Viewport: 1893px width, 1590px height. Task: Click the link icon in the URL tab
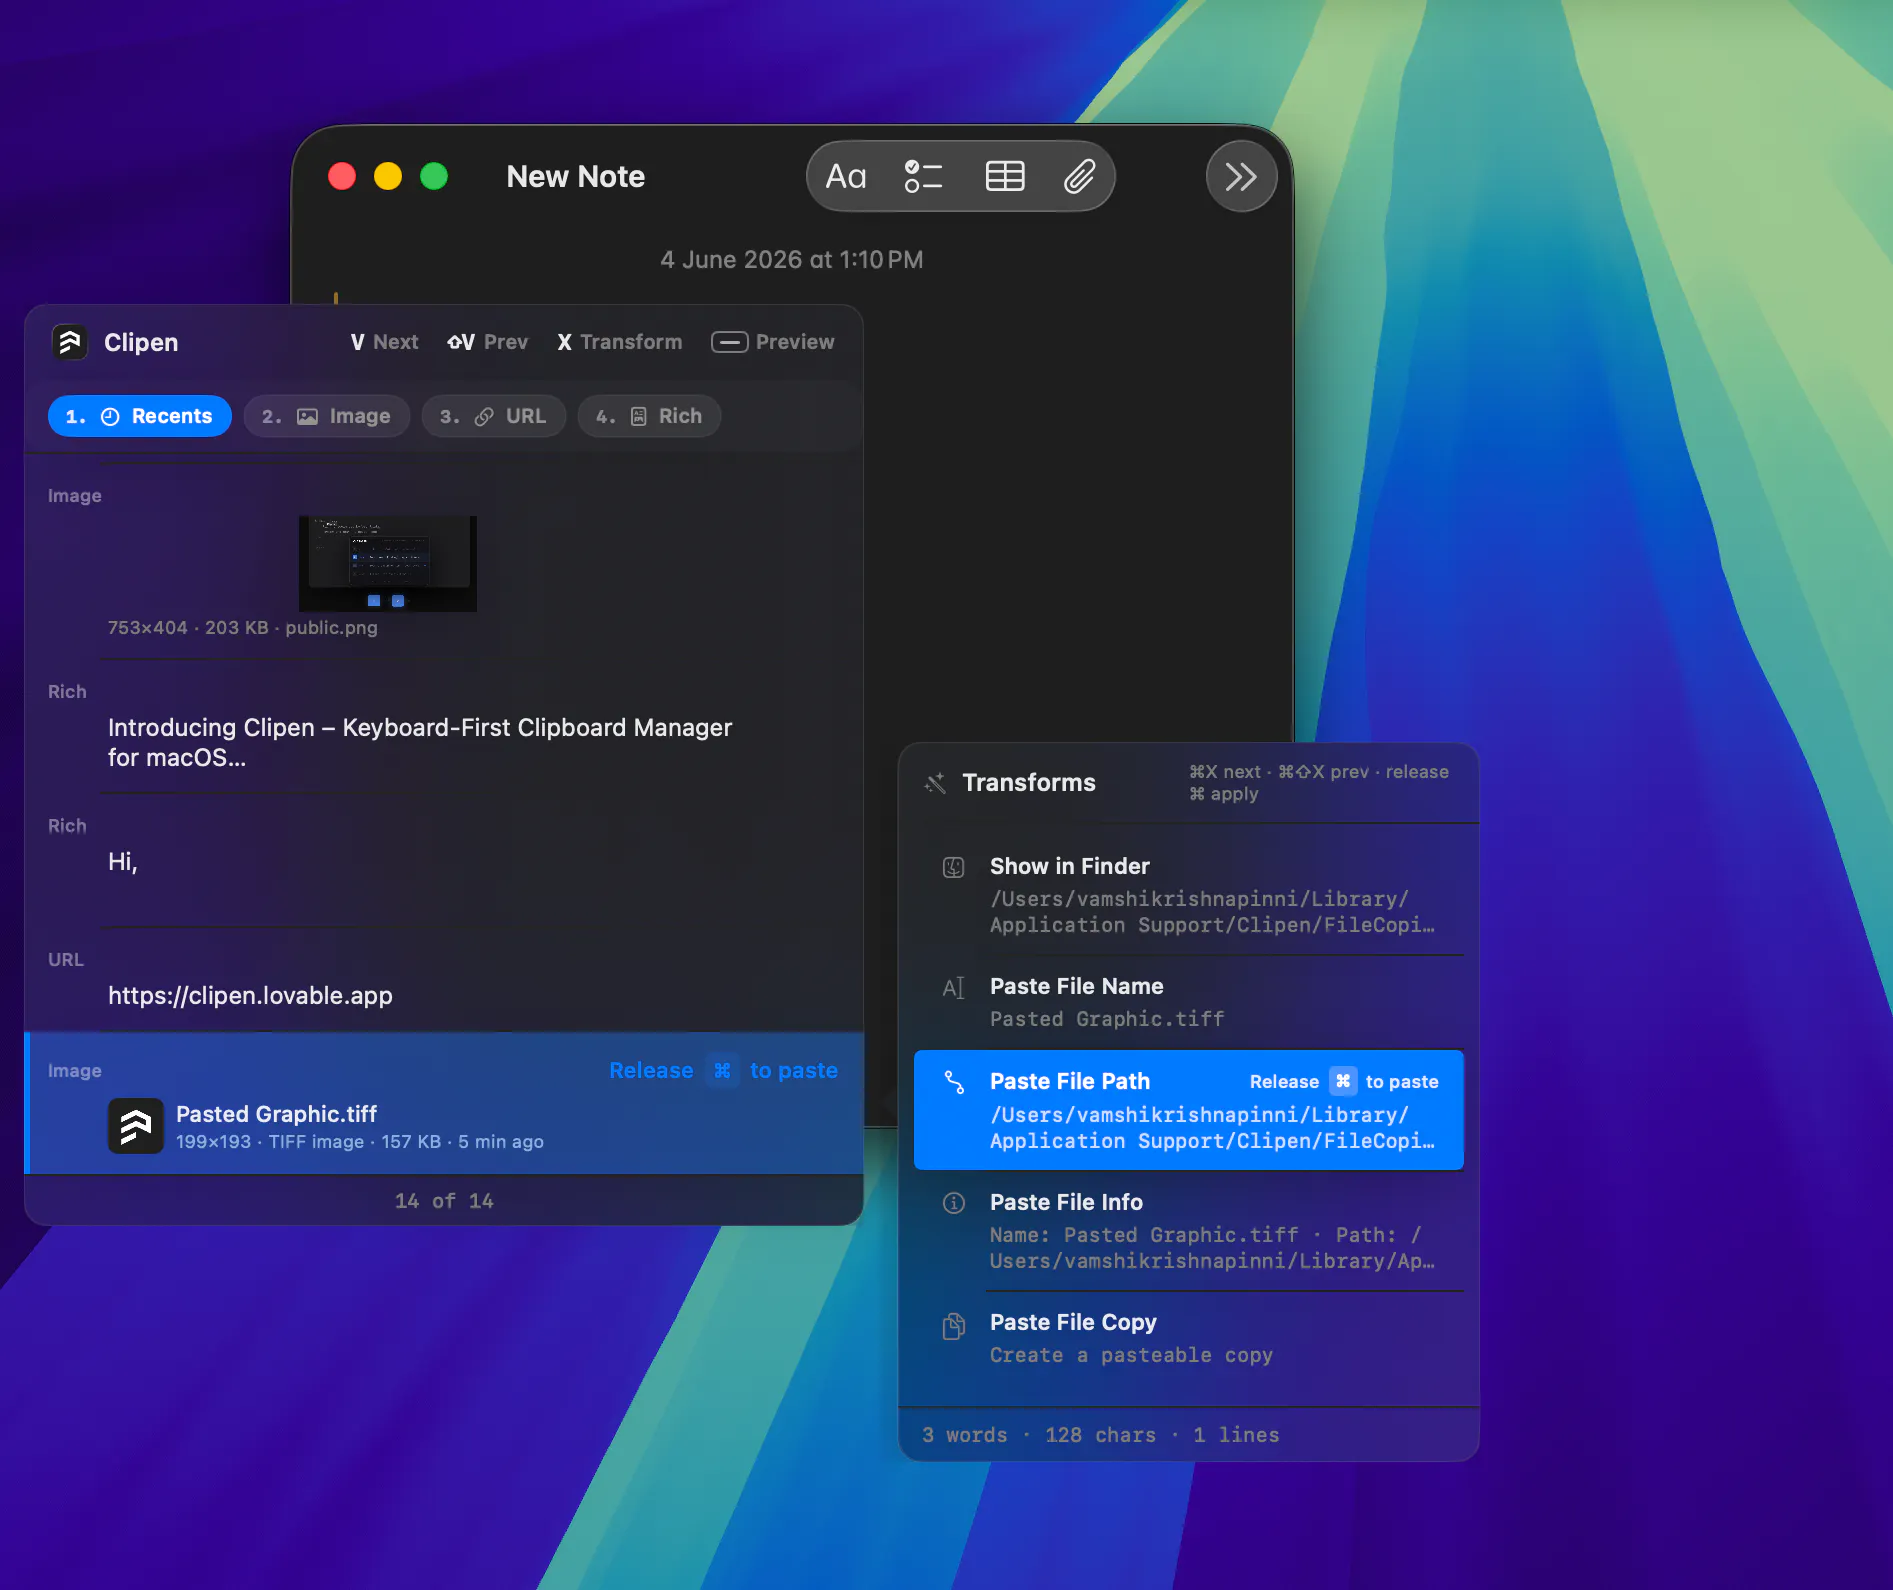click(484, 417)
